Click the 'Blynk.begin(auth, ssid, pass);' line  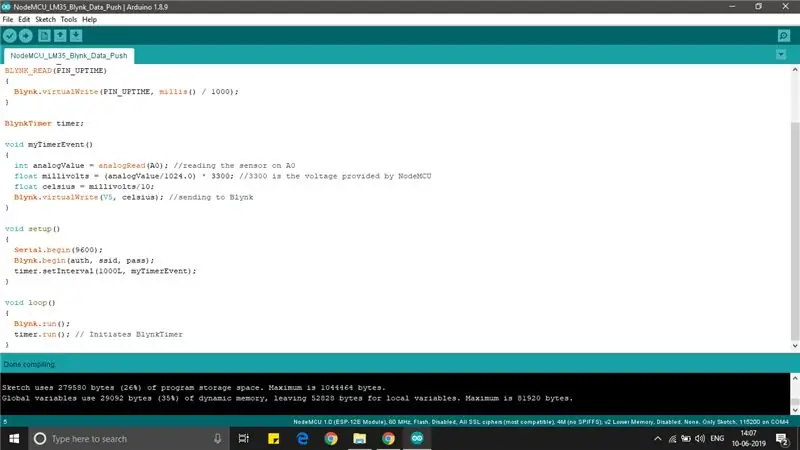click(84, 260)
